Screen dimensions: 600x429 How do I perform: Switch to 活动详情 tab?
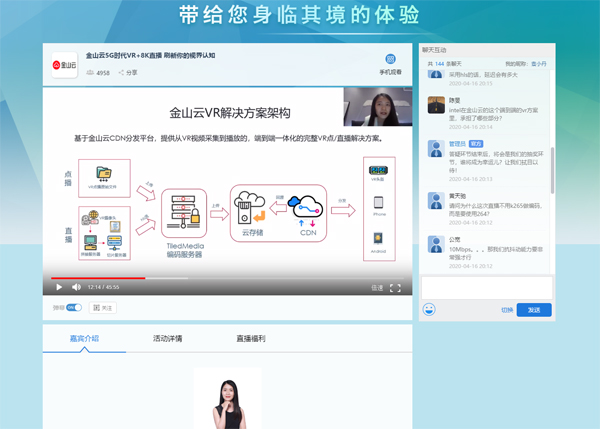point(167,339)
